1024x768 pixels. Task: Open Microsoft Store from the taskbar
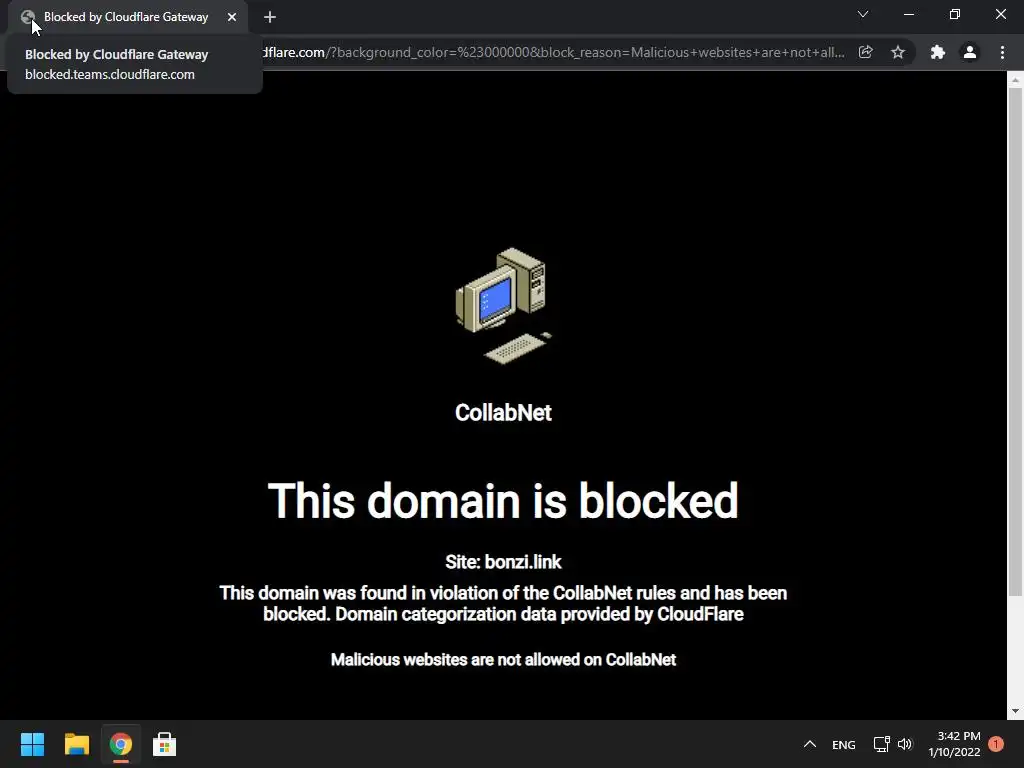click(165, 744)
